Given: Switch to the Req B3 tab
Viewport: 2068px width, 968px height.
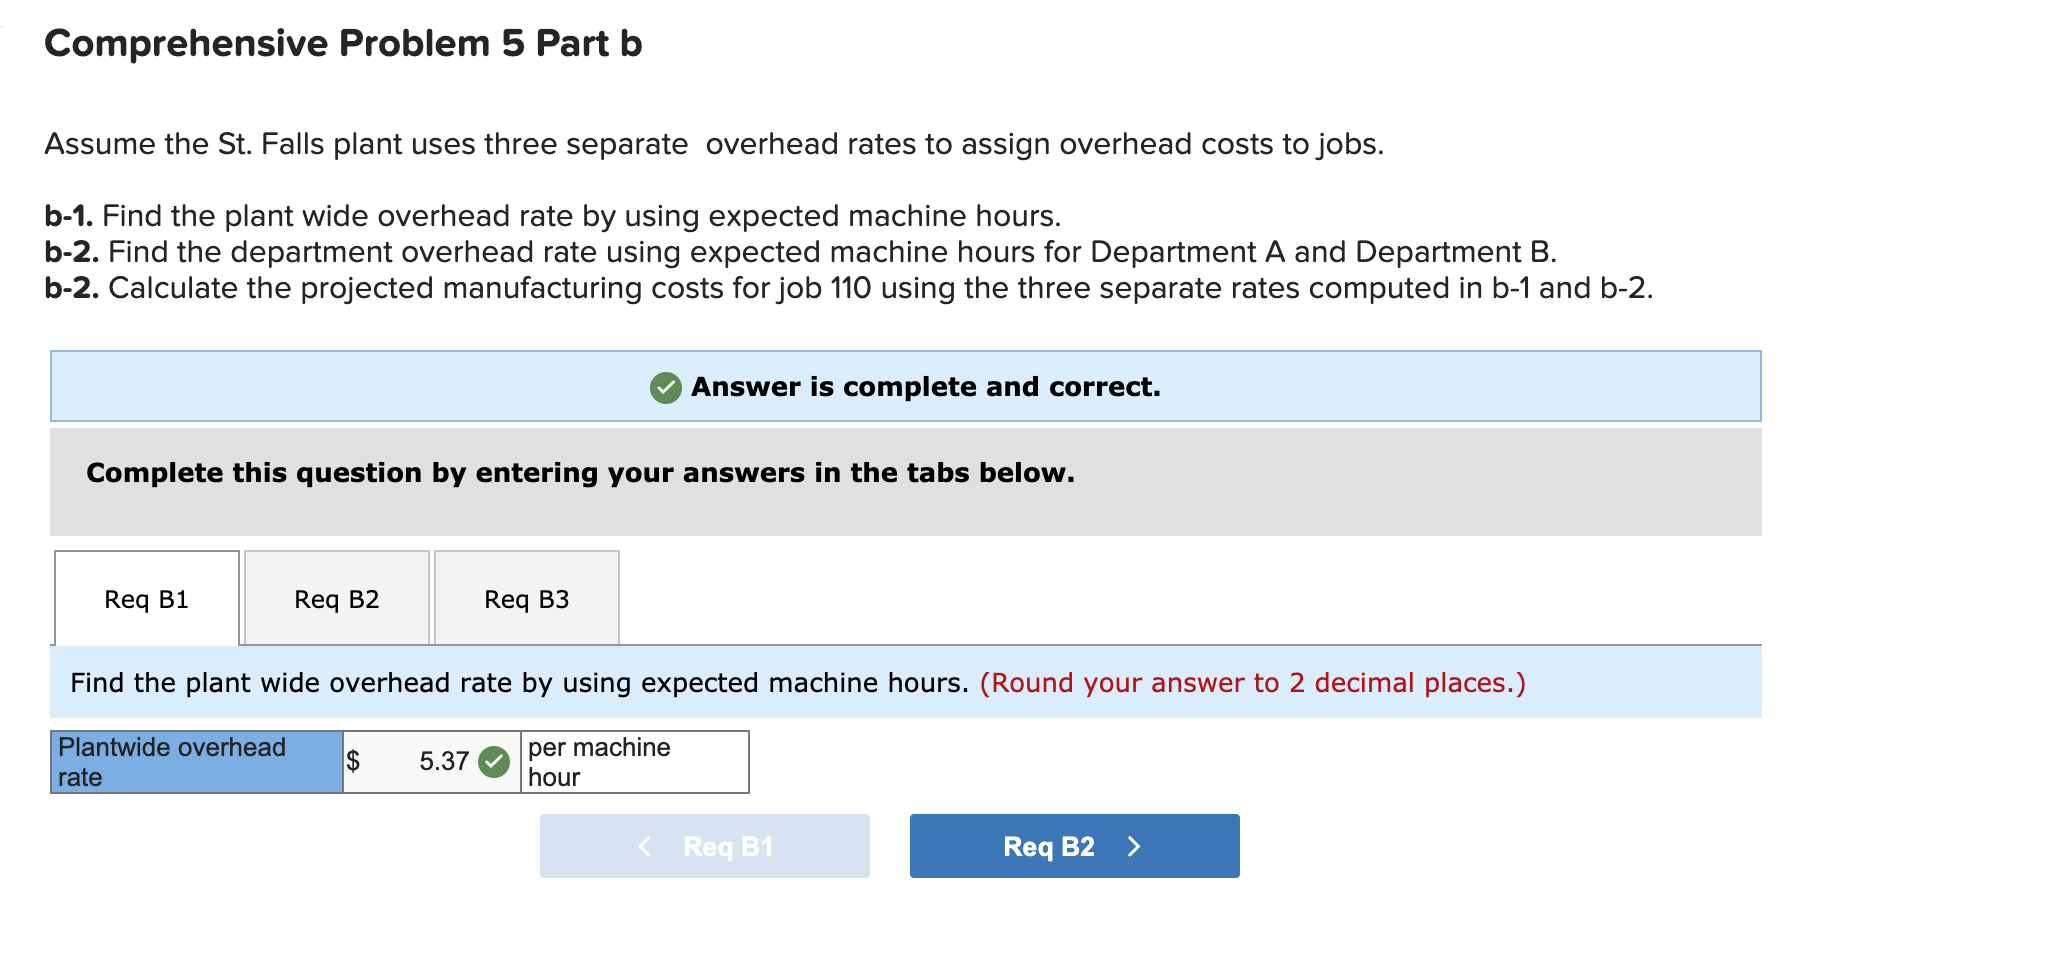Looking at the screenshot, I should point(527,597).
